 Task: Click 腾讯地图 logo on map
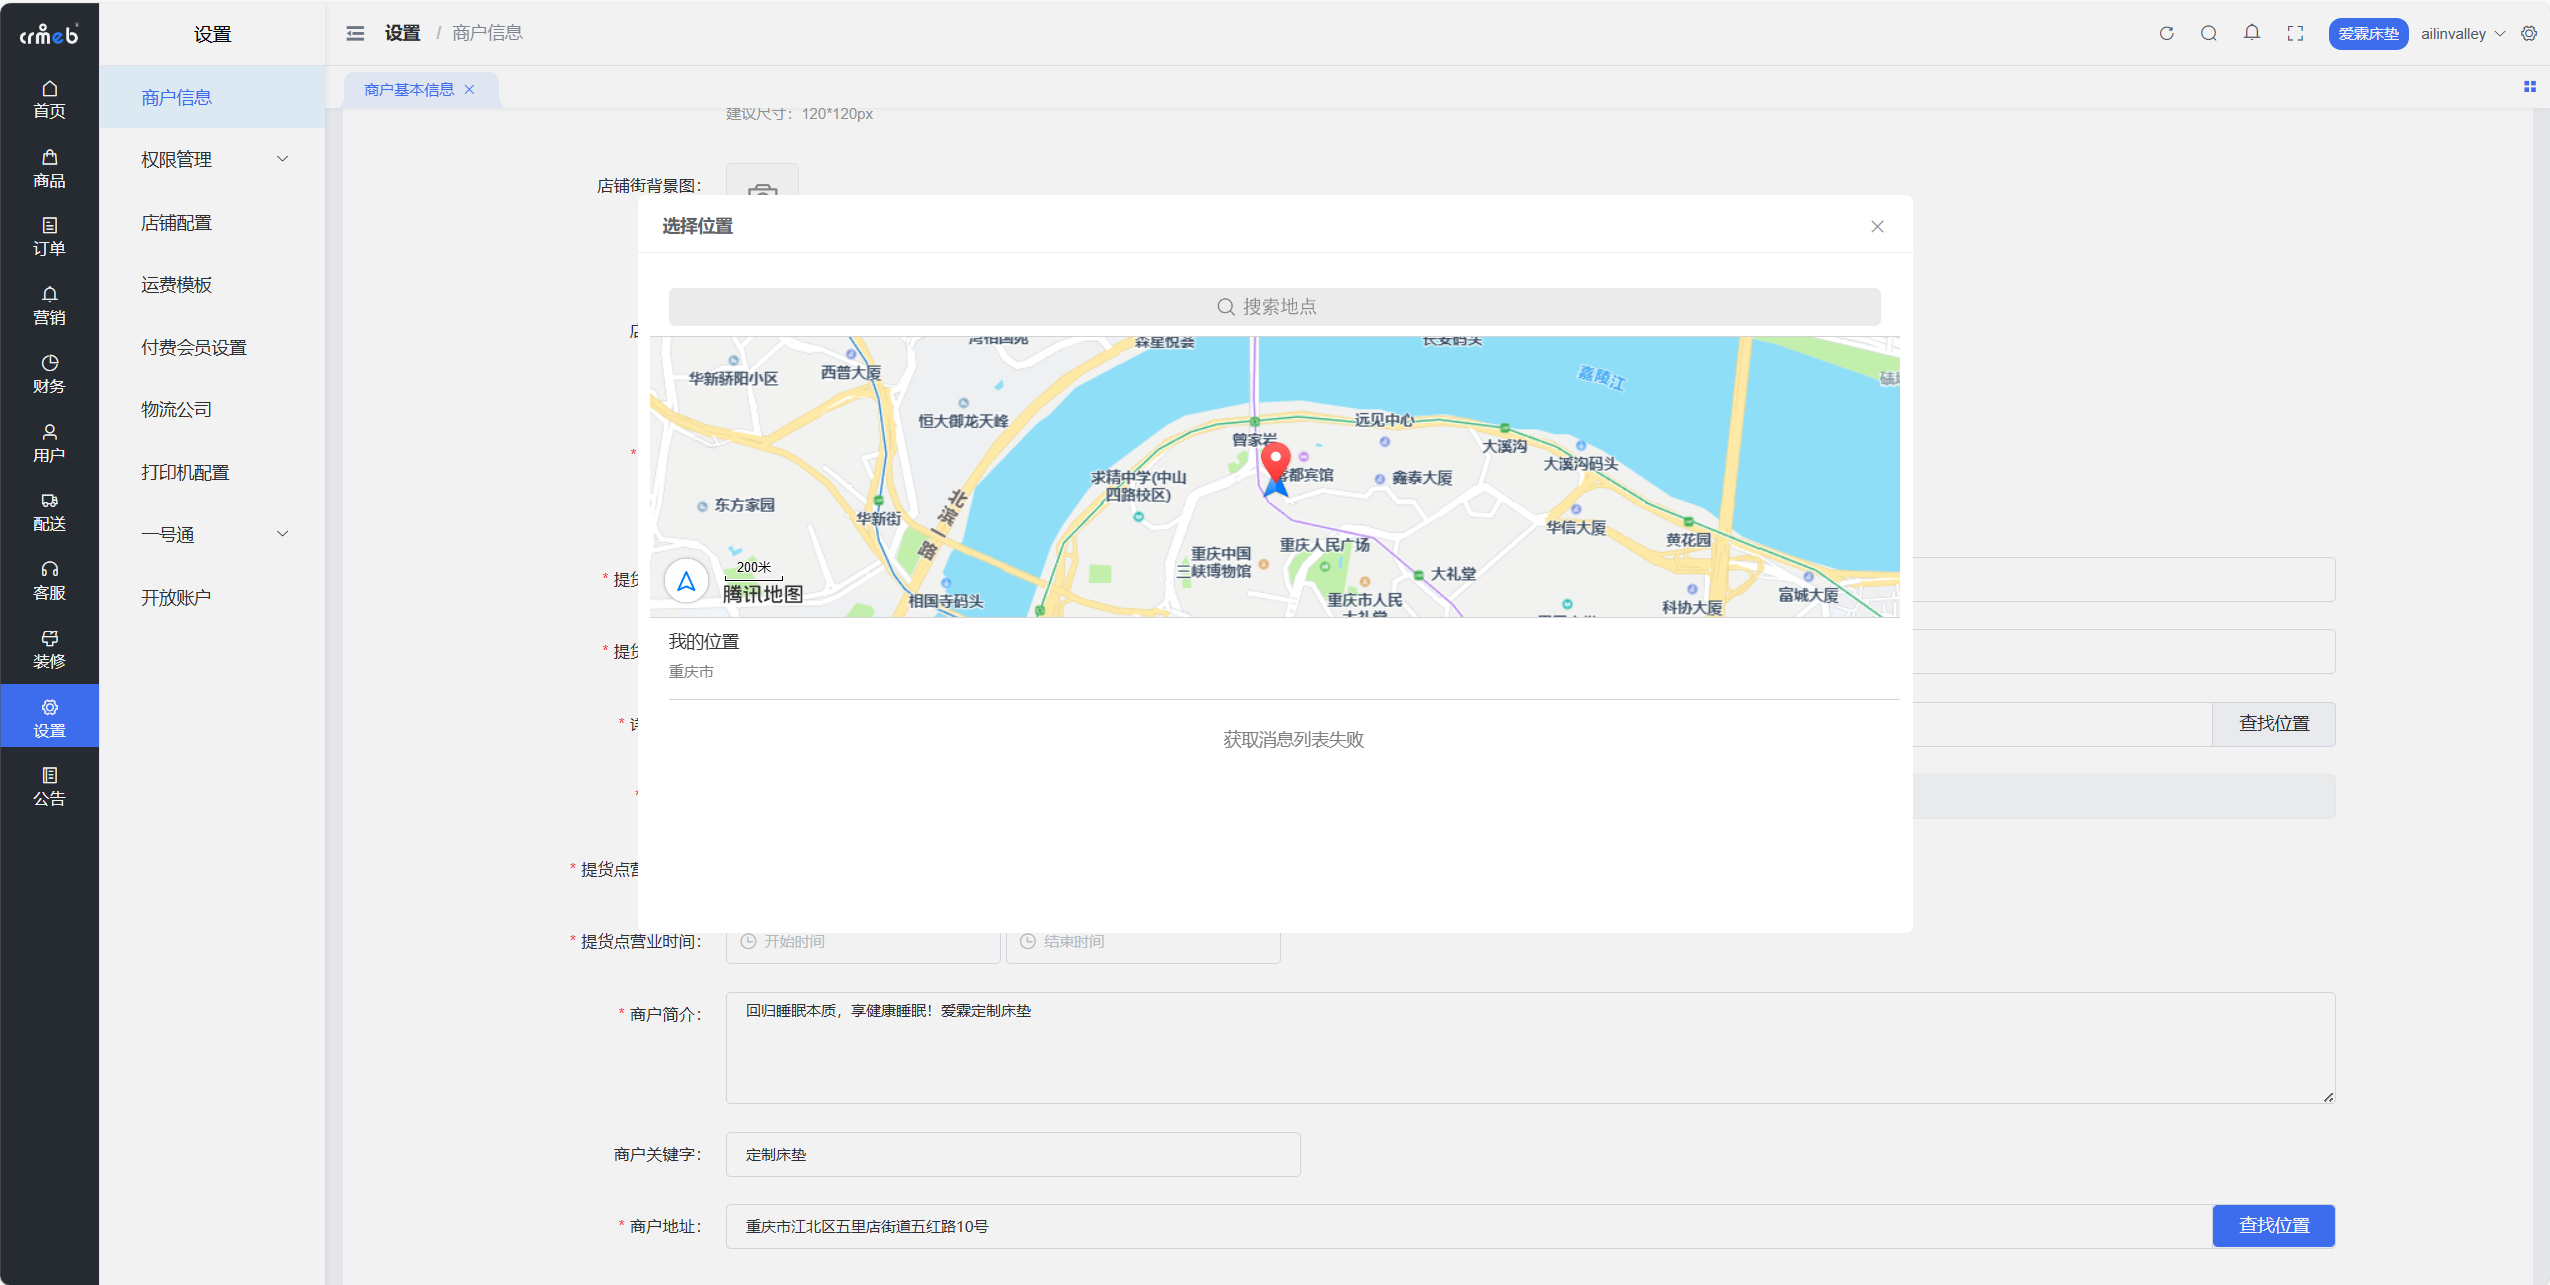[x=763, y=594]
